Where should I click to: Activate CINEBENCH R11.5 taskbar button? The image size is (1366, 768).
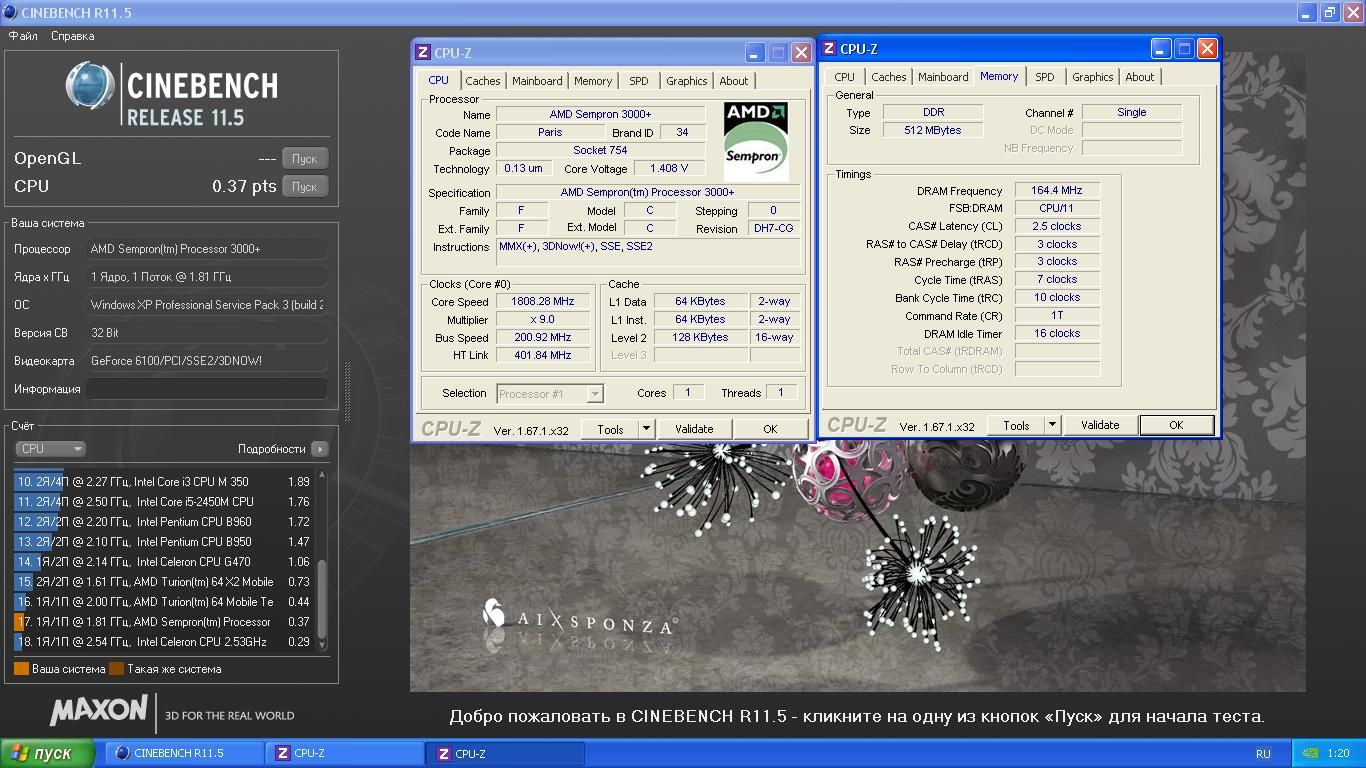click(x=183, y=754)
